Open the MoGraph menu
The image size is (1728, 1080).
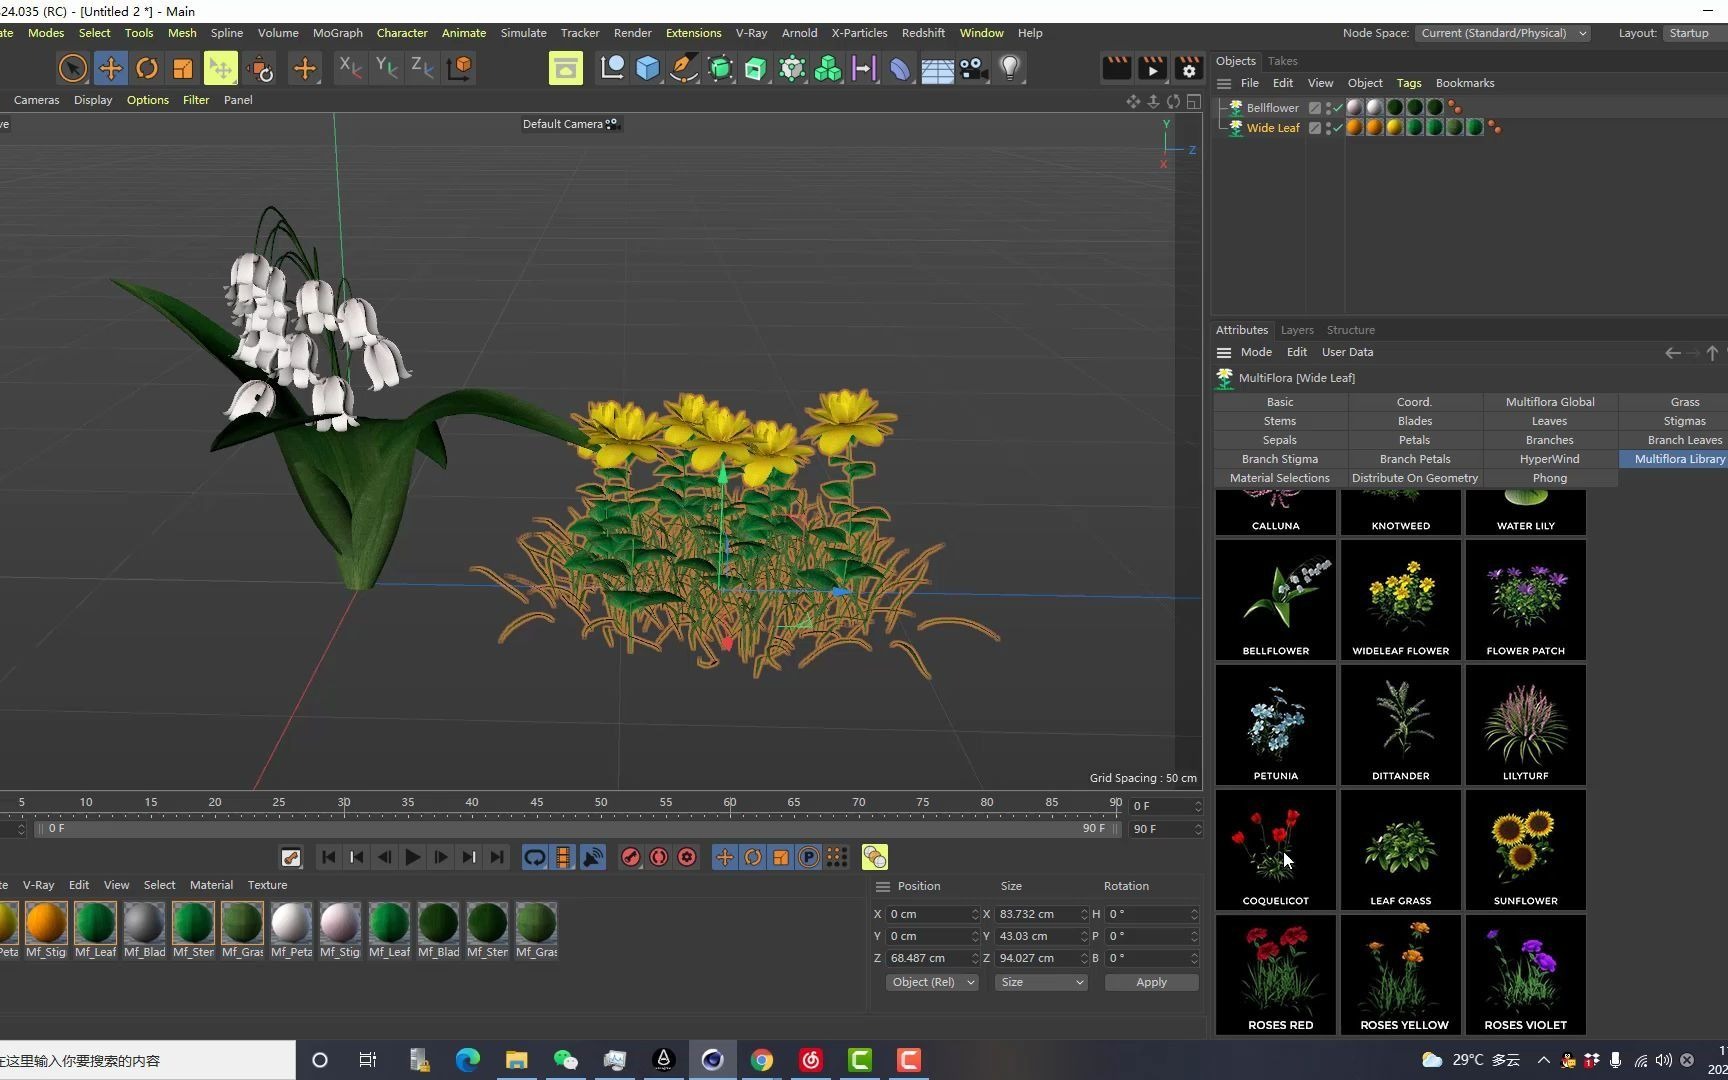point(337,33)
